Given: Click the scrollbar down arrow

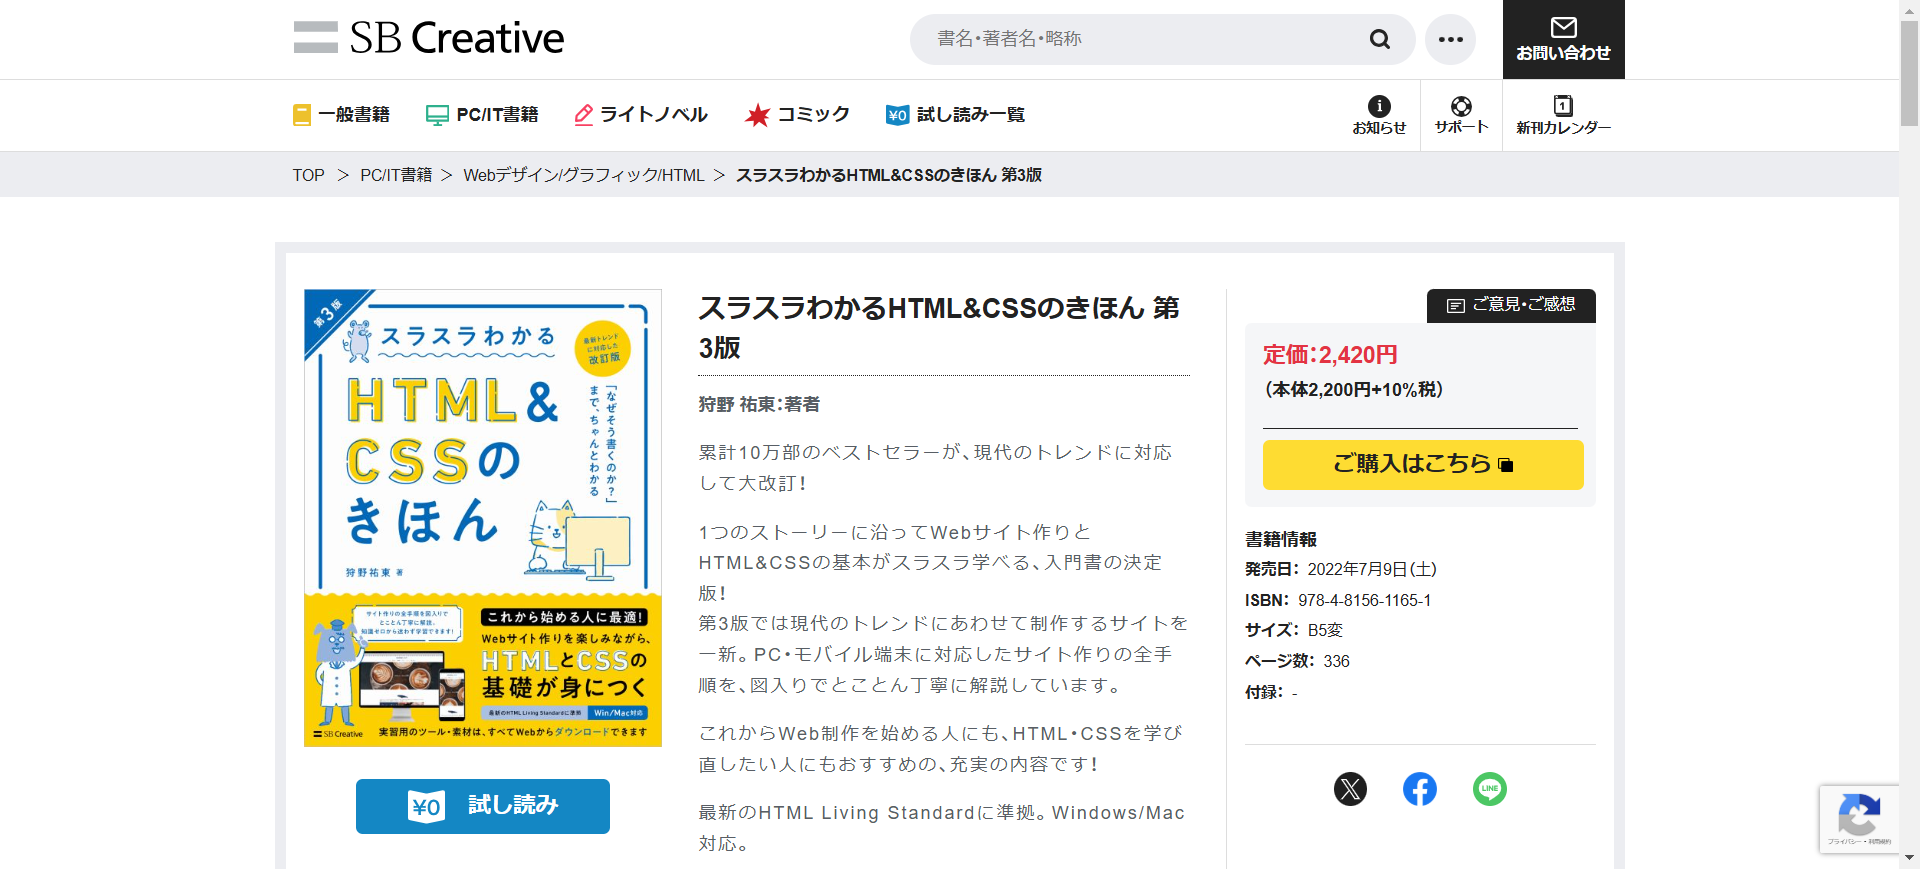Looking at the screenshot, I should pyautogui.click(x=1909, y=858).
